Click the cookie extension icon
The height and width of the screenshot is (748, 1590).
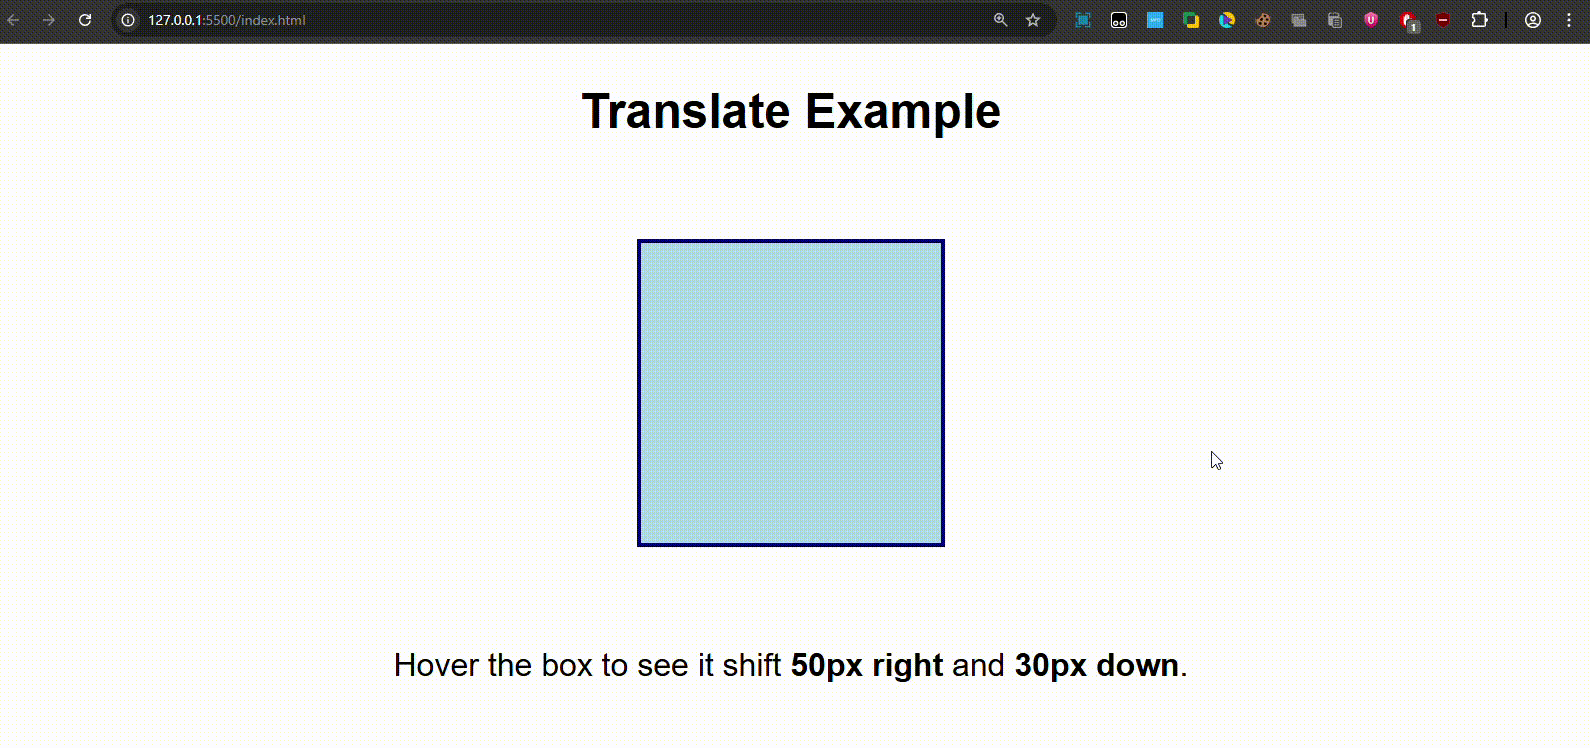click(1263, 20)
